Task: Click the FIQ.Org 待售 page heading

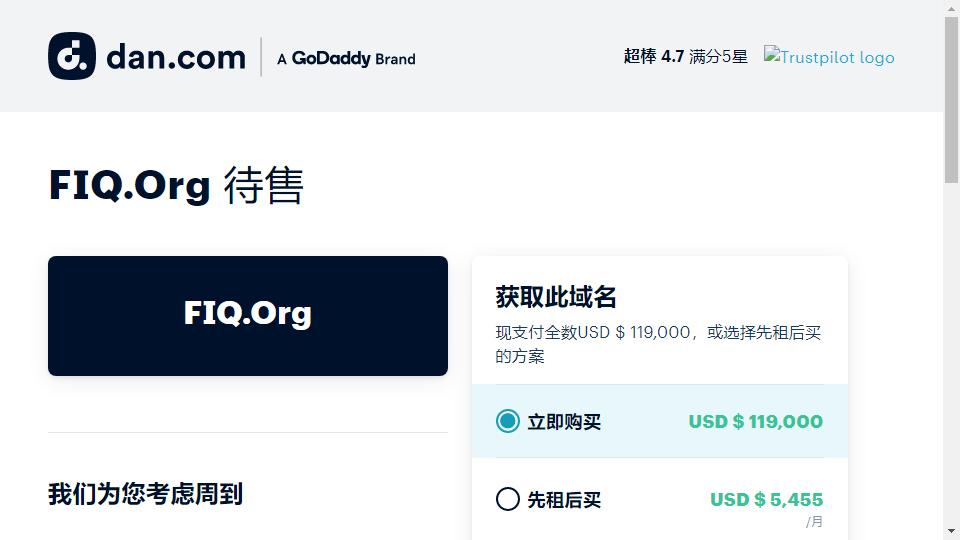Action: point(176,185)
